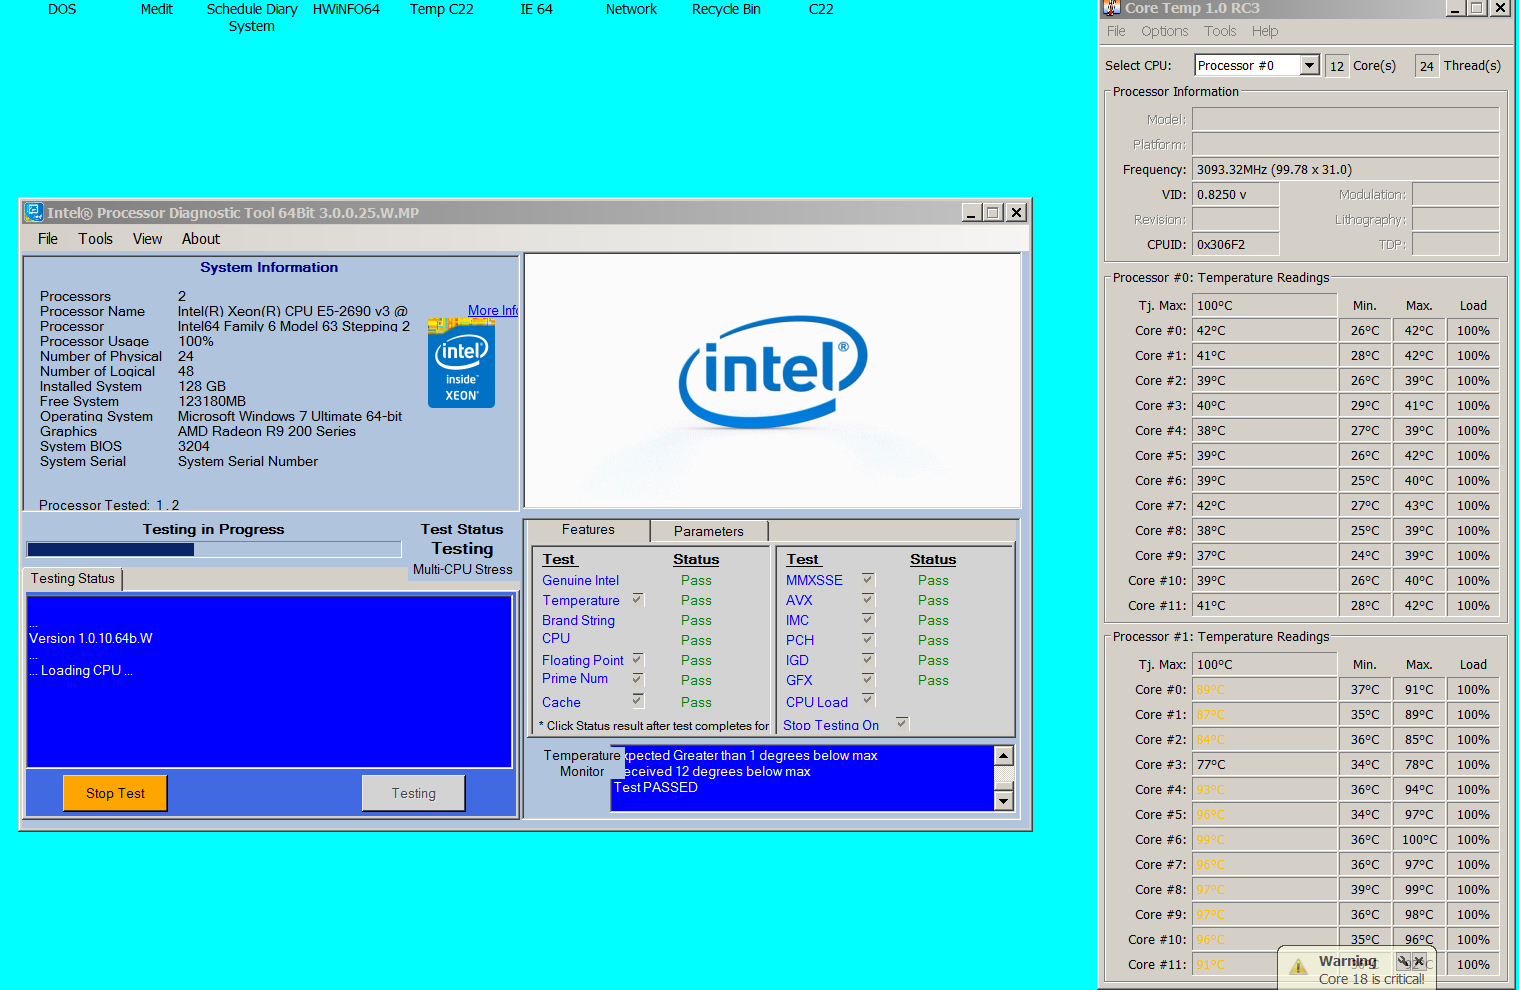This screenshot has height=990, width=1519.
Task: Open the Tools menu in Intel Diagnostic Tool
Action: (95, 239)
